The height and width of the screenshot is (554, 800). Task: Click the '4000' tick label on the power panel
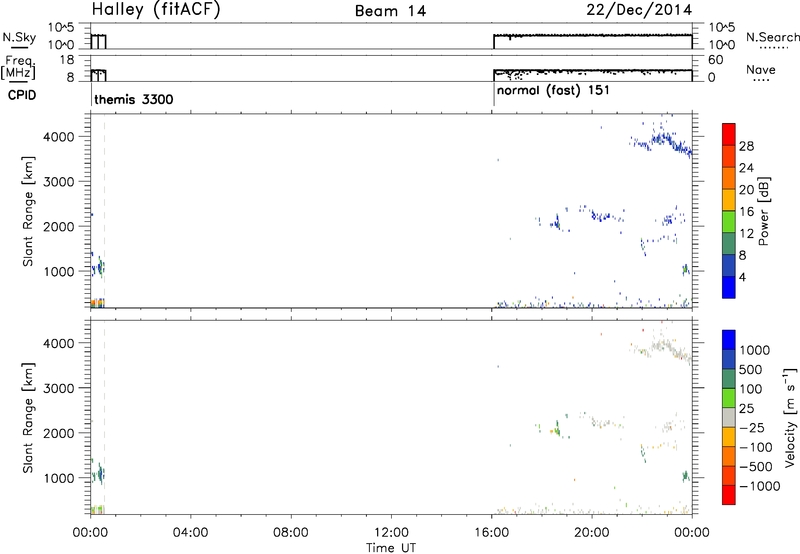(x=60, y=137)
